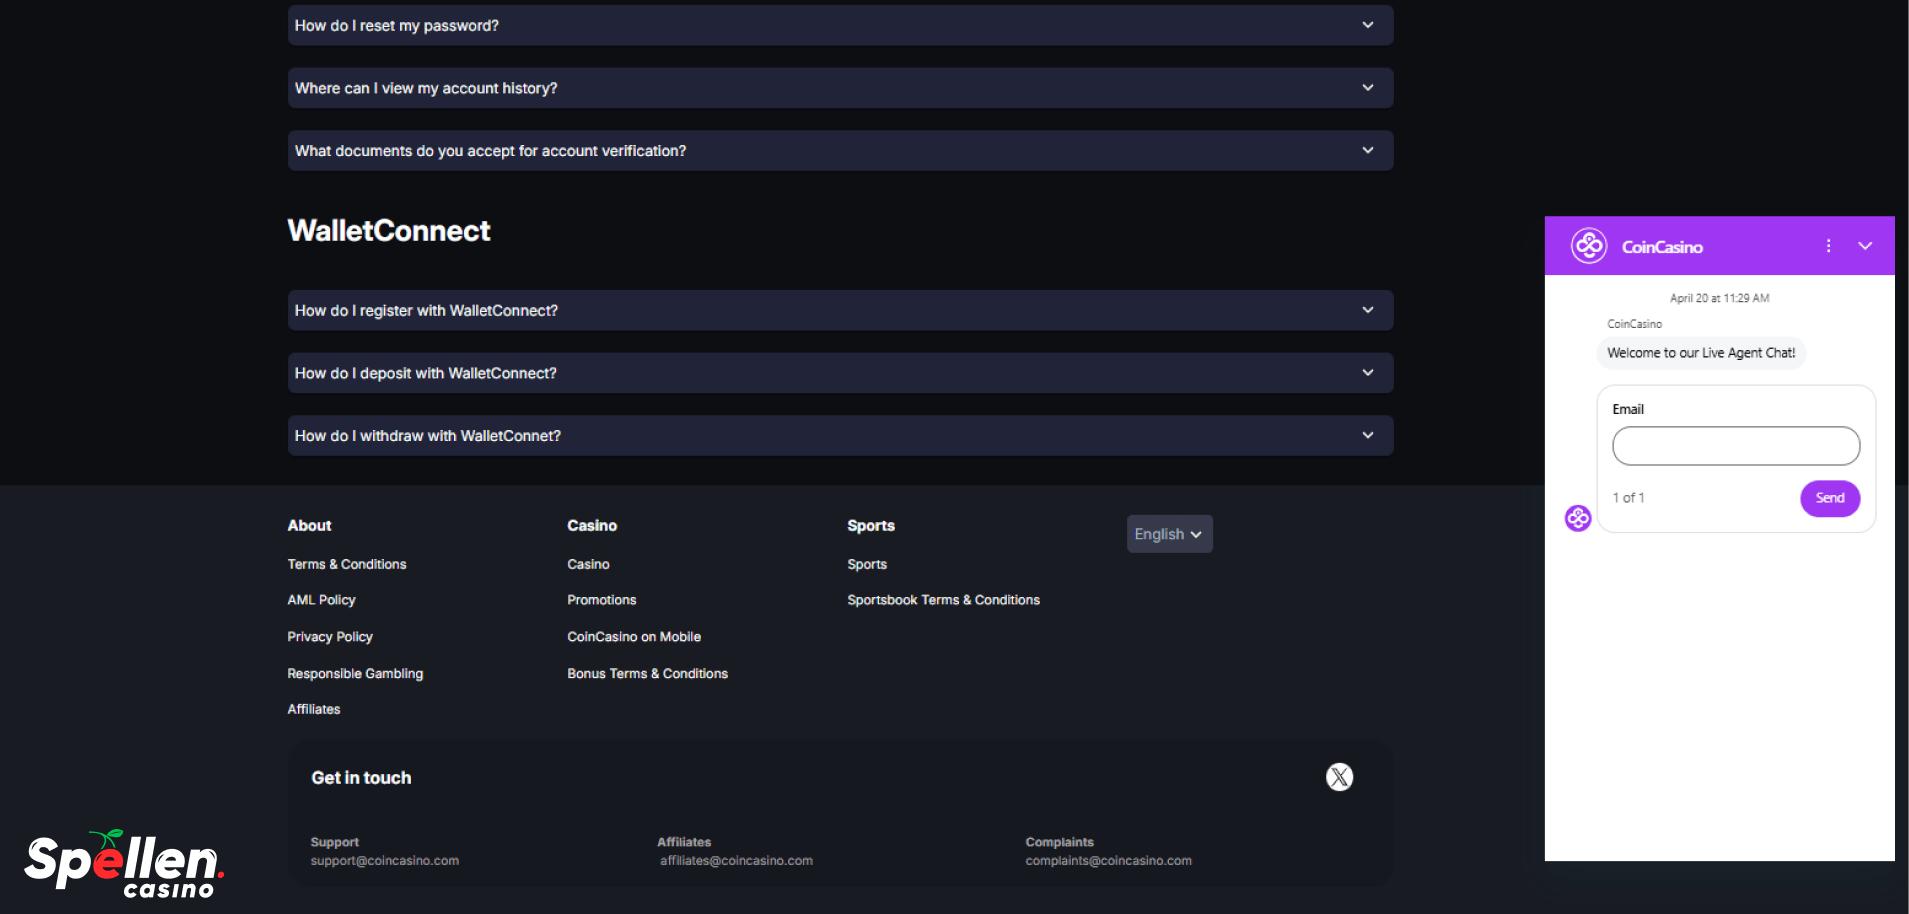Click the bold Sports footer column heading
Viewport: 1909px width, 914px height.
click(871, 526)
